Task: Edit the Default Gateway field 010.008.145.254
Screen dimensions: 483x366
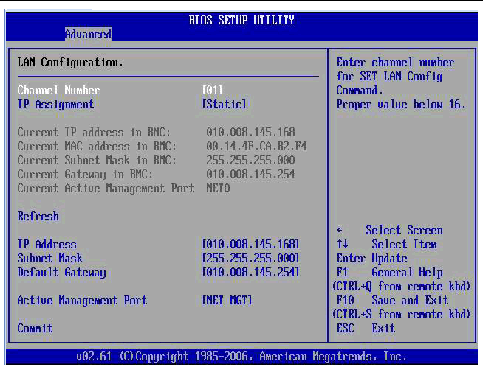Action: (251, 272)
